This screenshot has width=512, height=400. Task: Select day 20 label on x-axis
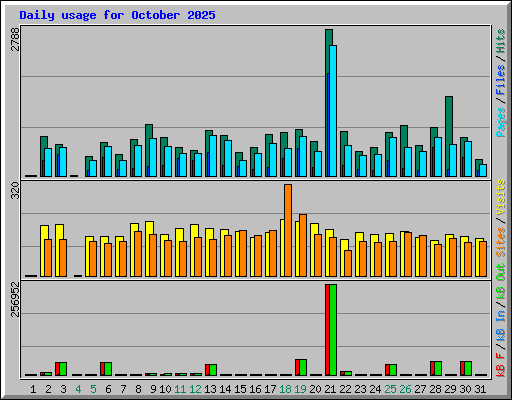coord(315,389)
